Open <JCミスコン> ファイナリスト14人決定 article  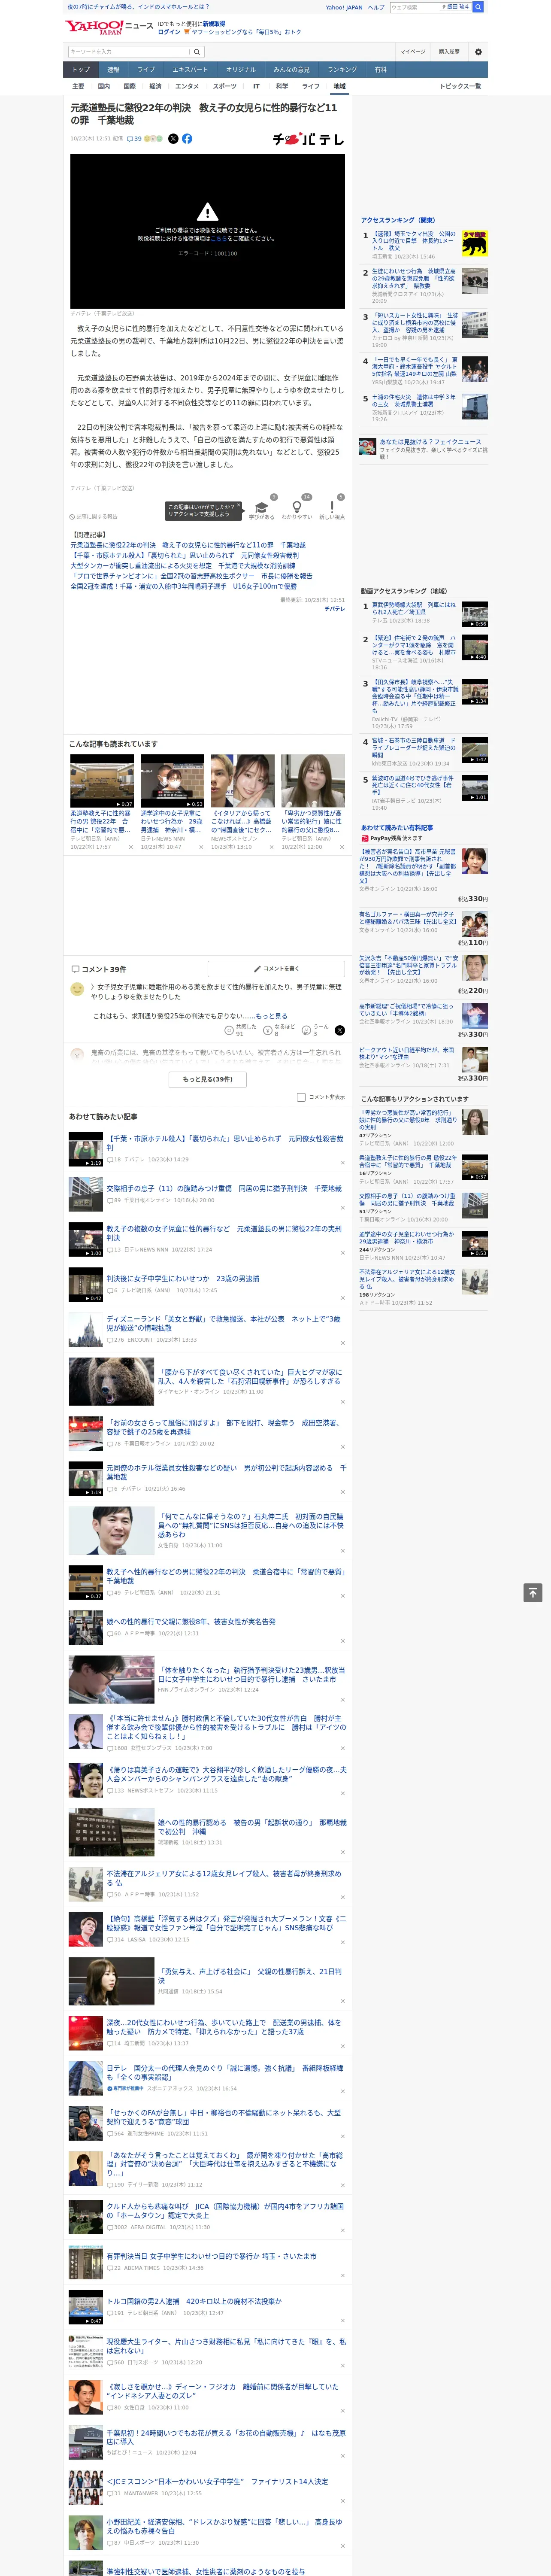[x=217, y=2481]
